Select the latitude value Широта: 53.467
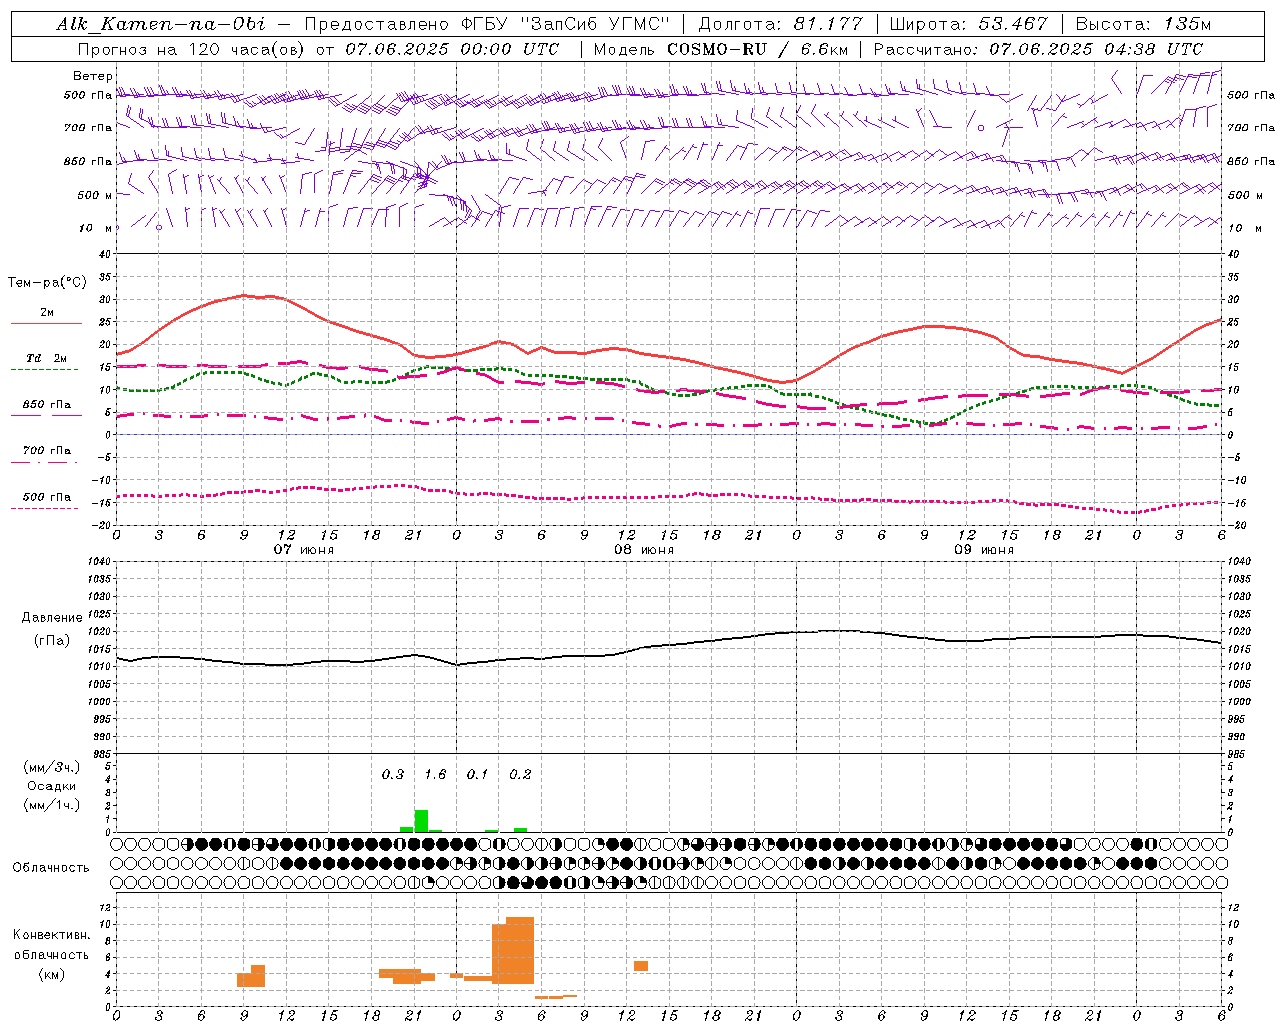 [x=968, y=24]
